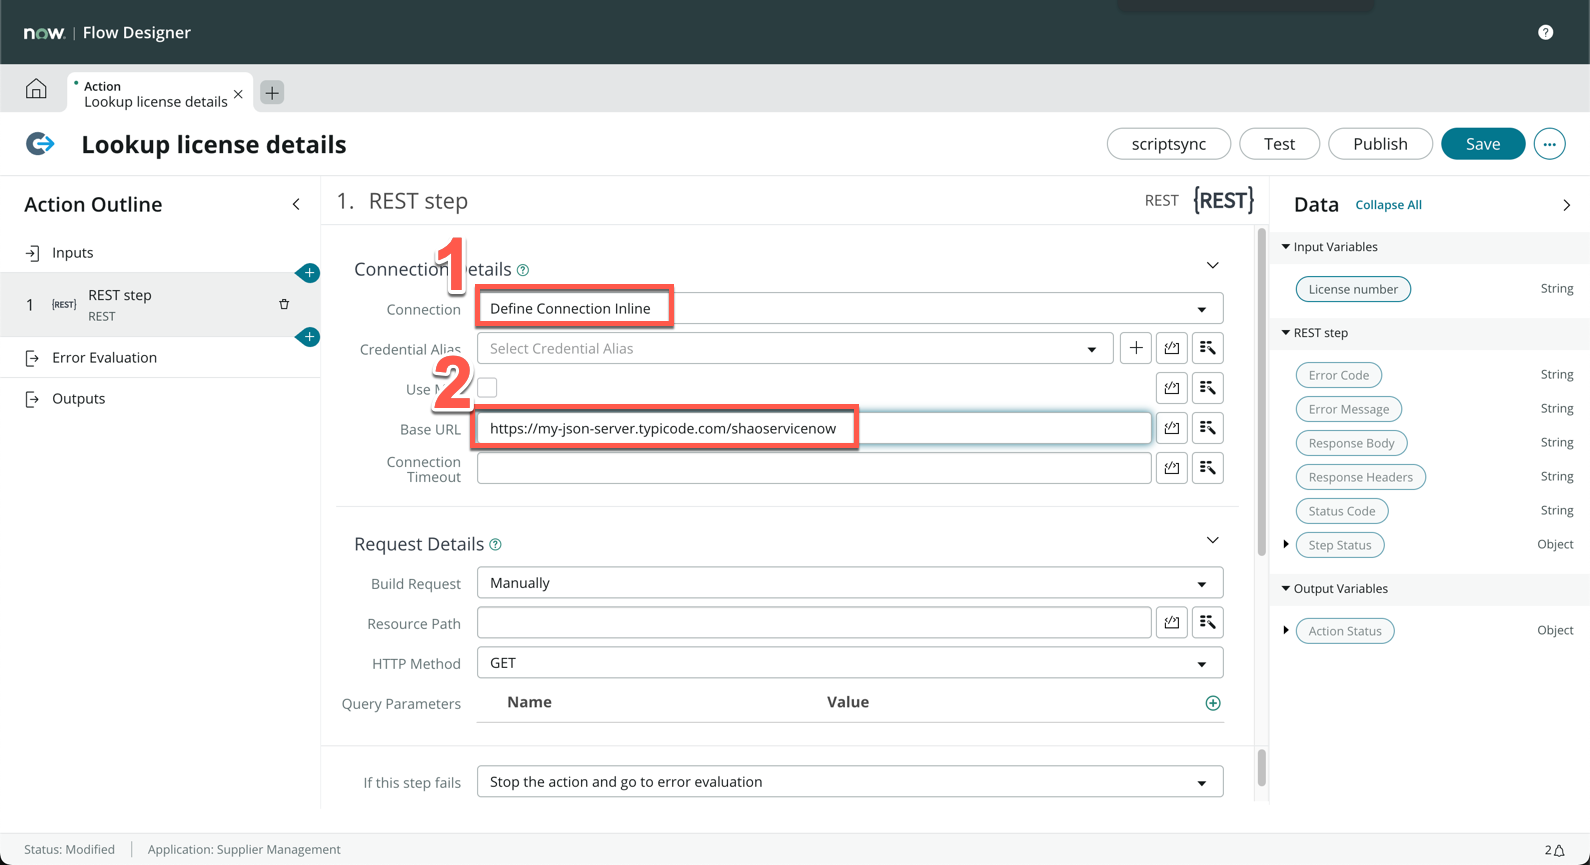The width and height of the screenshot is (1590, 865).
Task: Delete the REST step with trash icon
Action: [x=284, y=304]
